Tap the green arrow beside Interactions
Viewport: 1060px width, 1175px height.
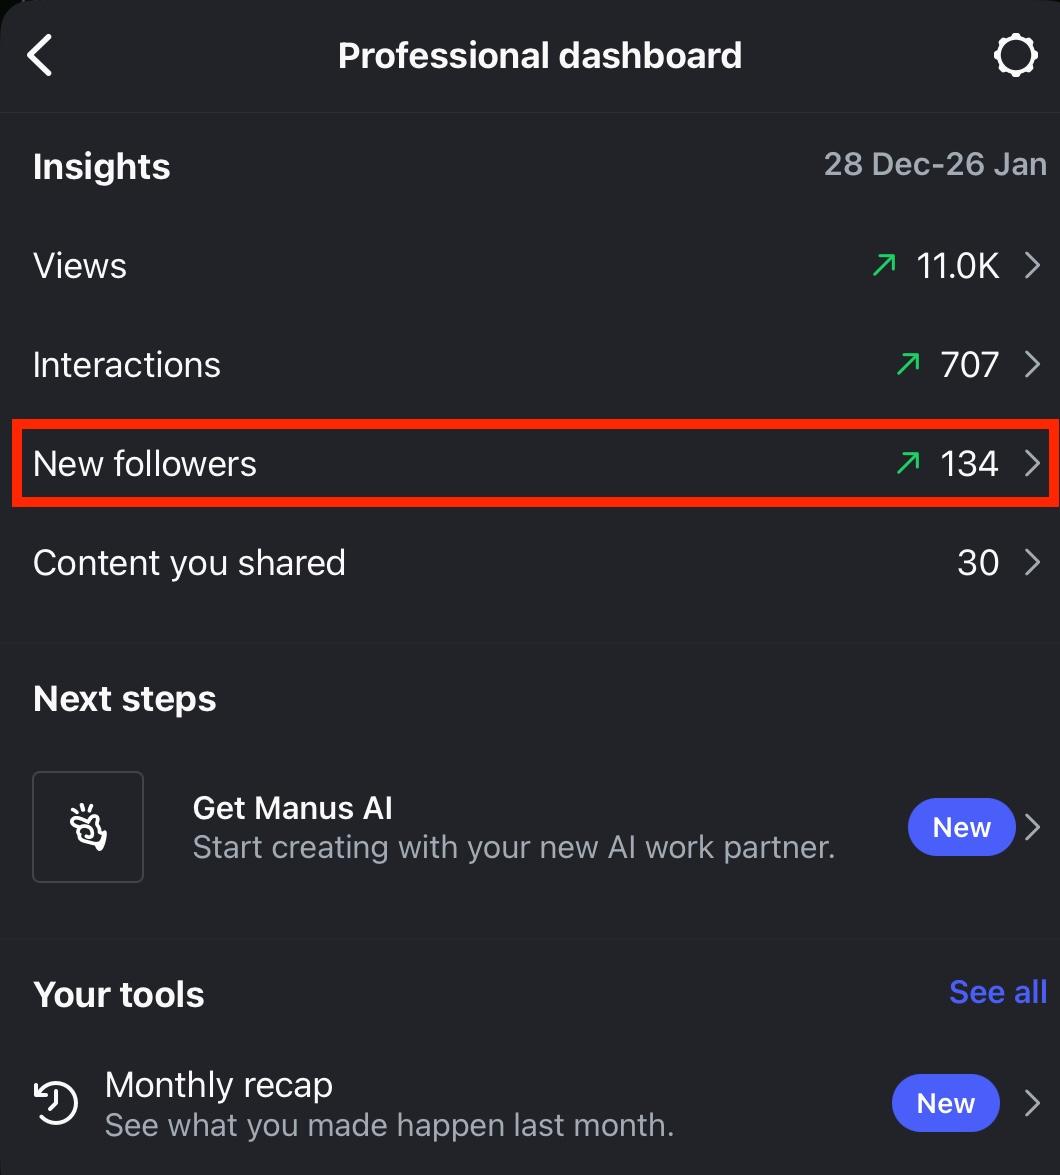pos(908,364)
